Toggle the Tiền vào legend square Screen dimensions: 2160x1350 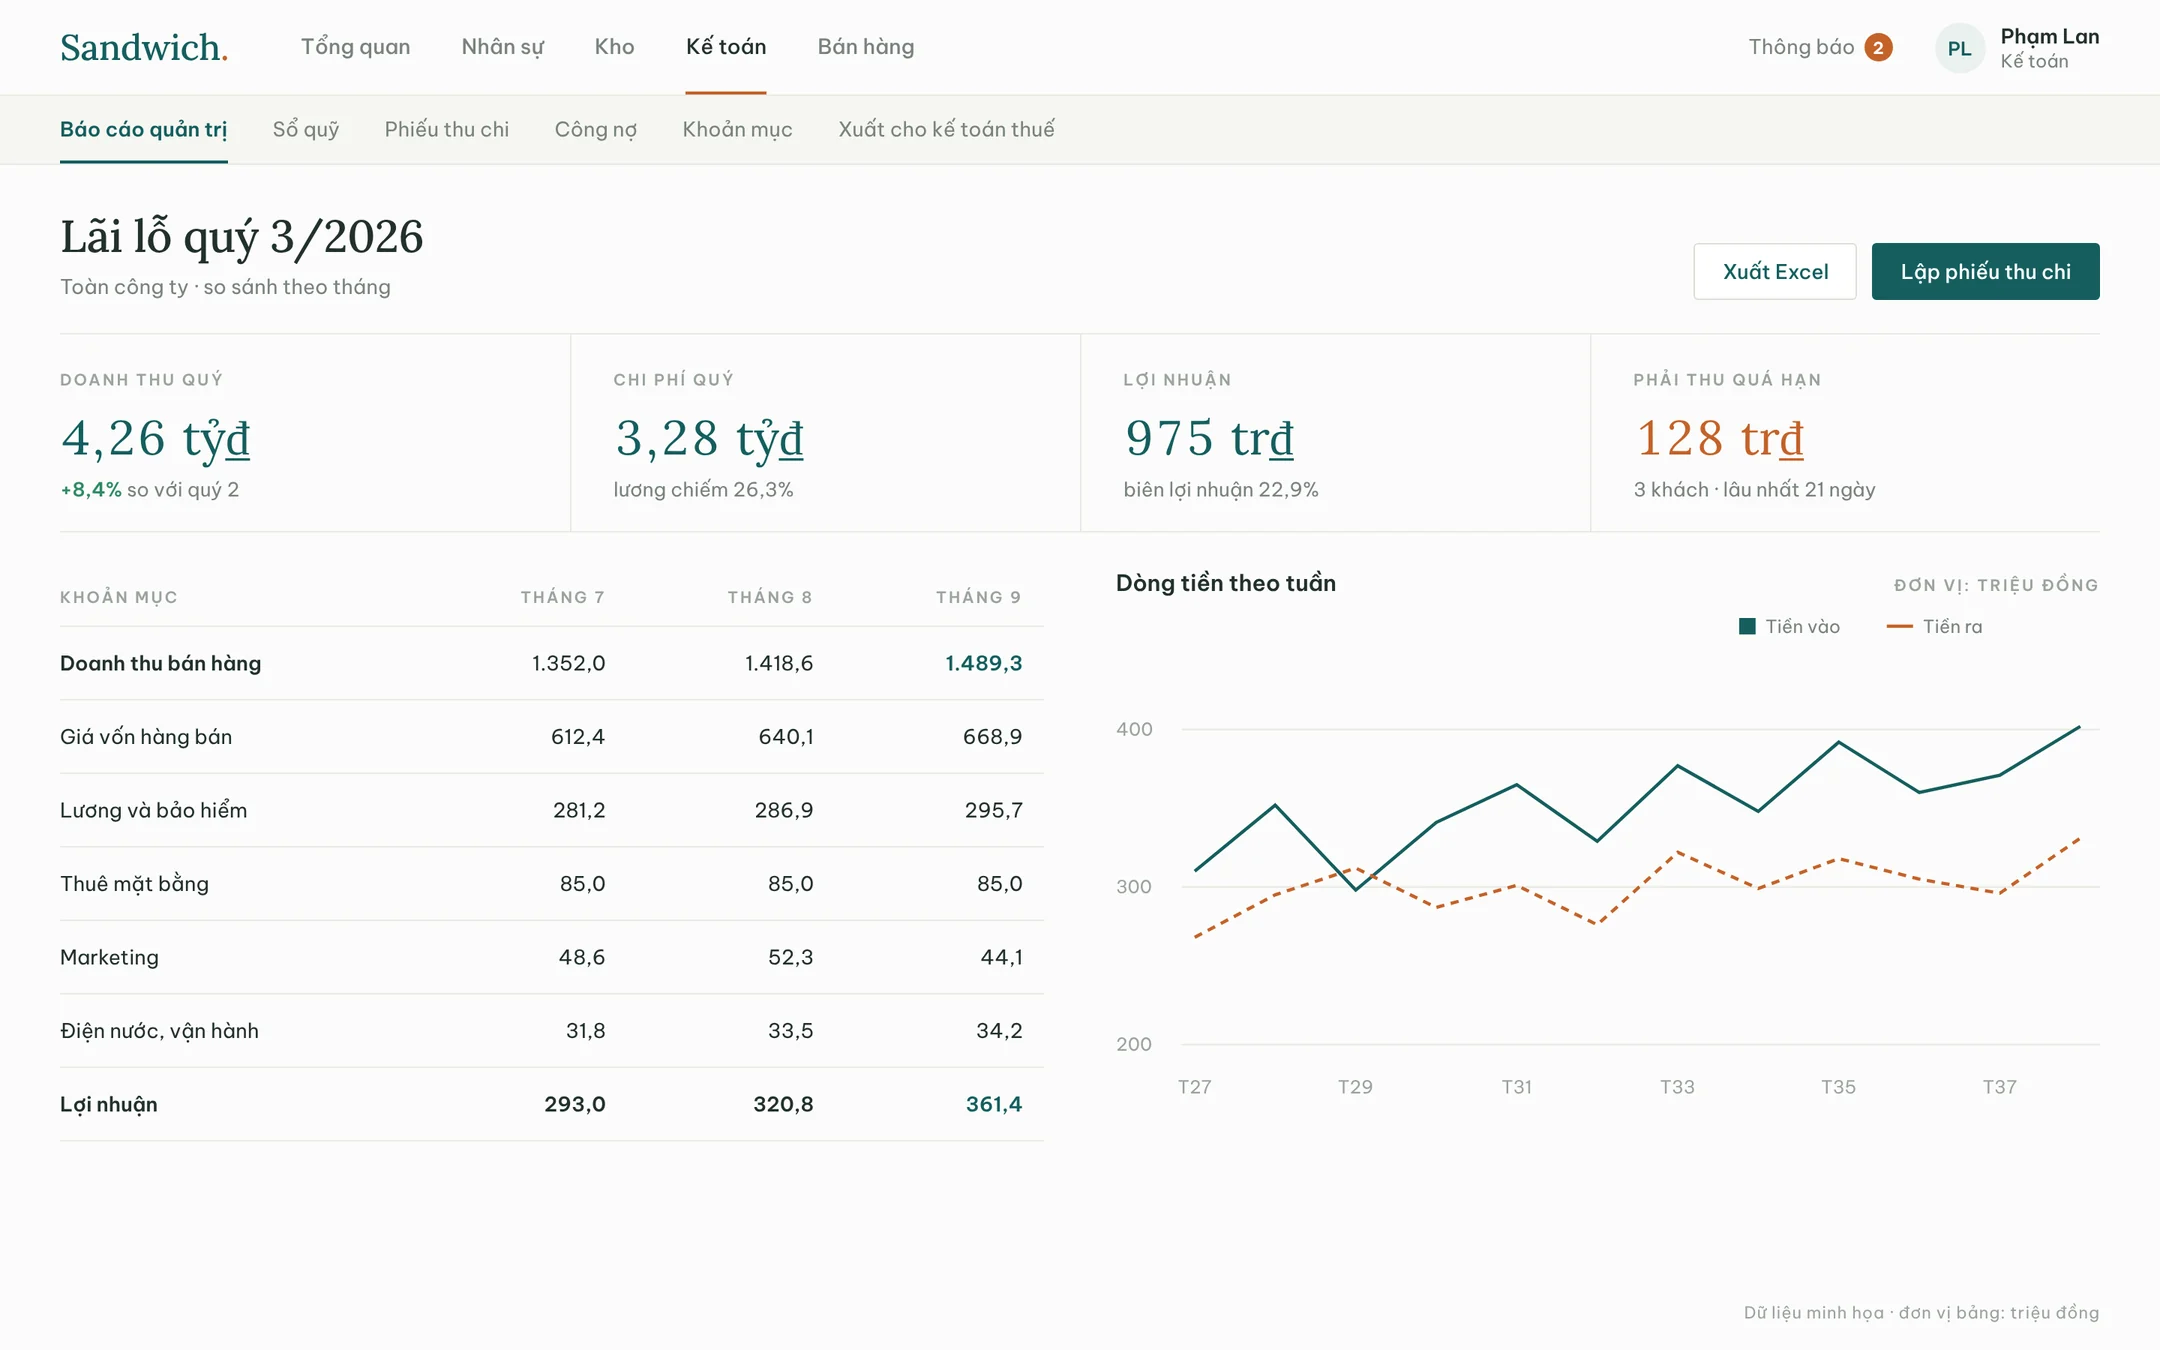click(1747, 626)
